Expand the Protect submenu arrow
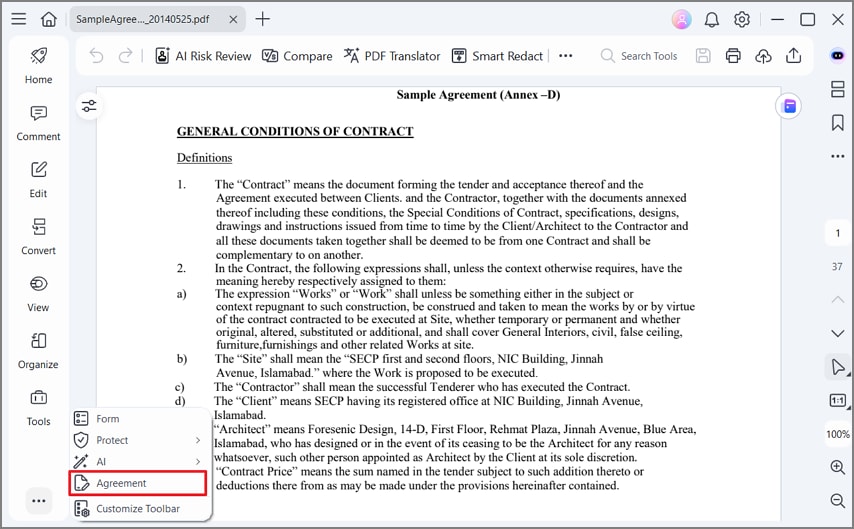This screenshot has width=854, height=529. tap(198, 440)
